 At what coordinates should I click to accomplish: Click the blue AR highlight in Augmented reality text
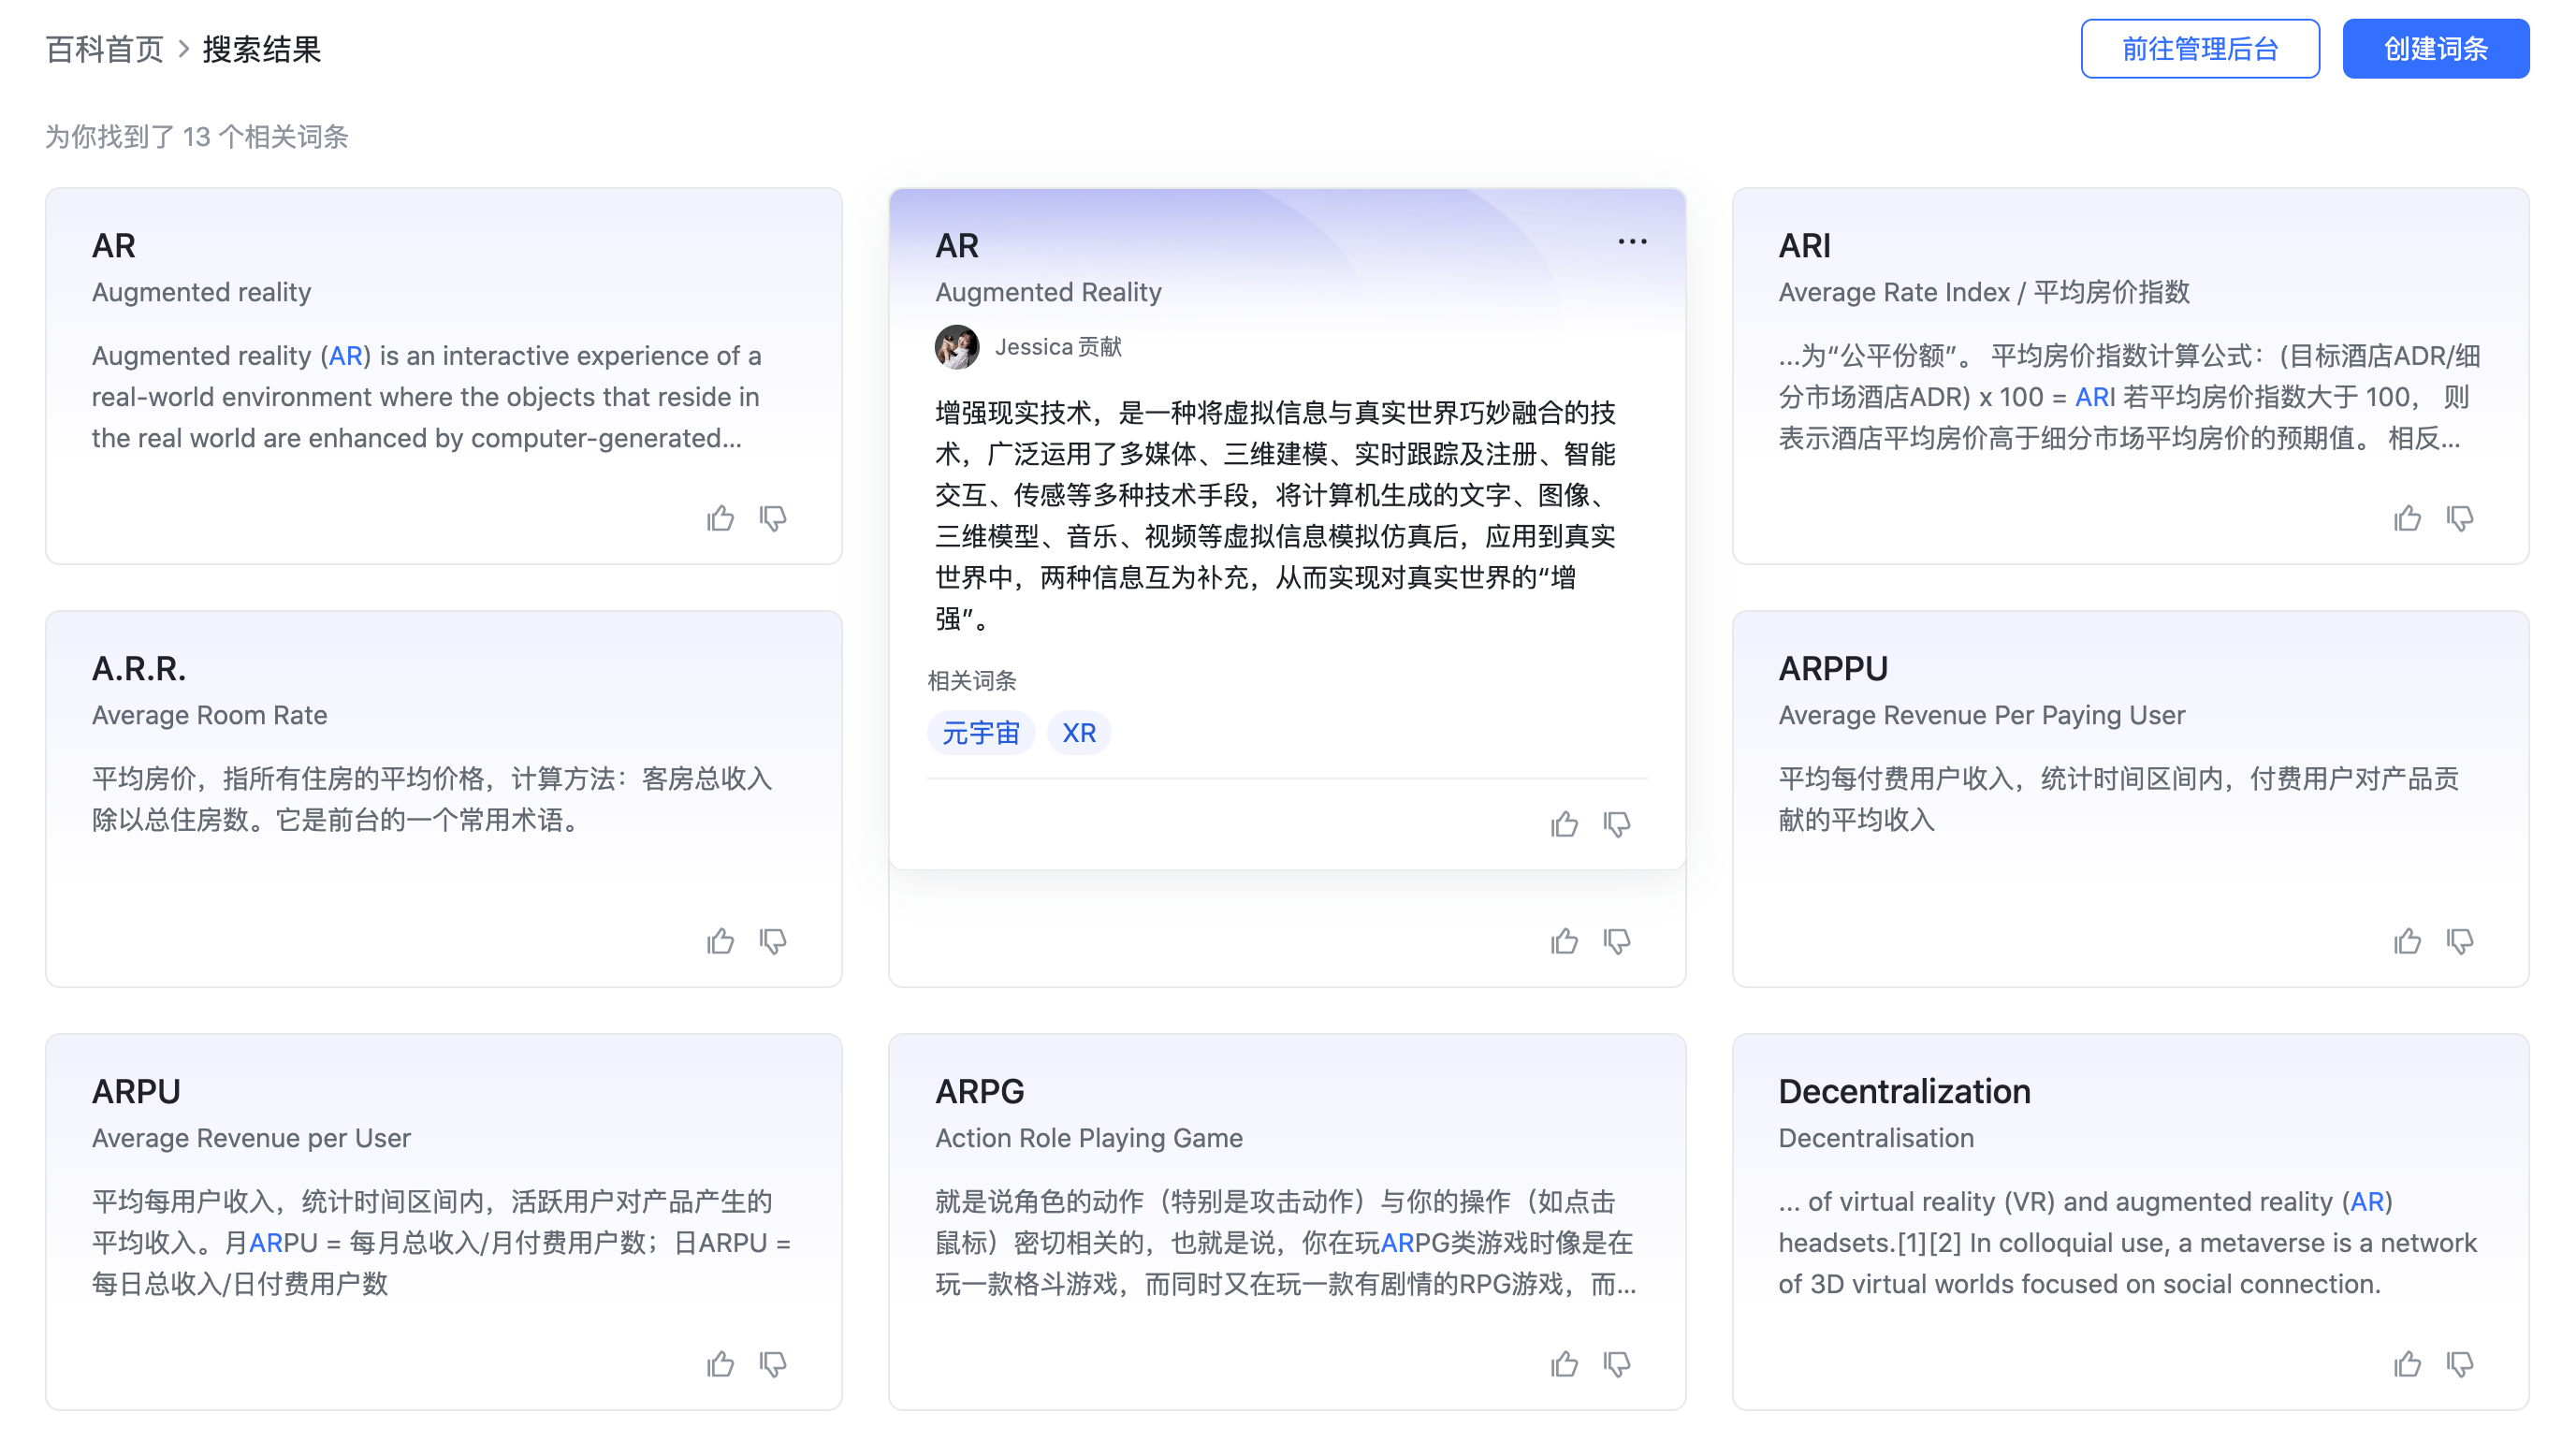coord(345,356)
